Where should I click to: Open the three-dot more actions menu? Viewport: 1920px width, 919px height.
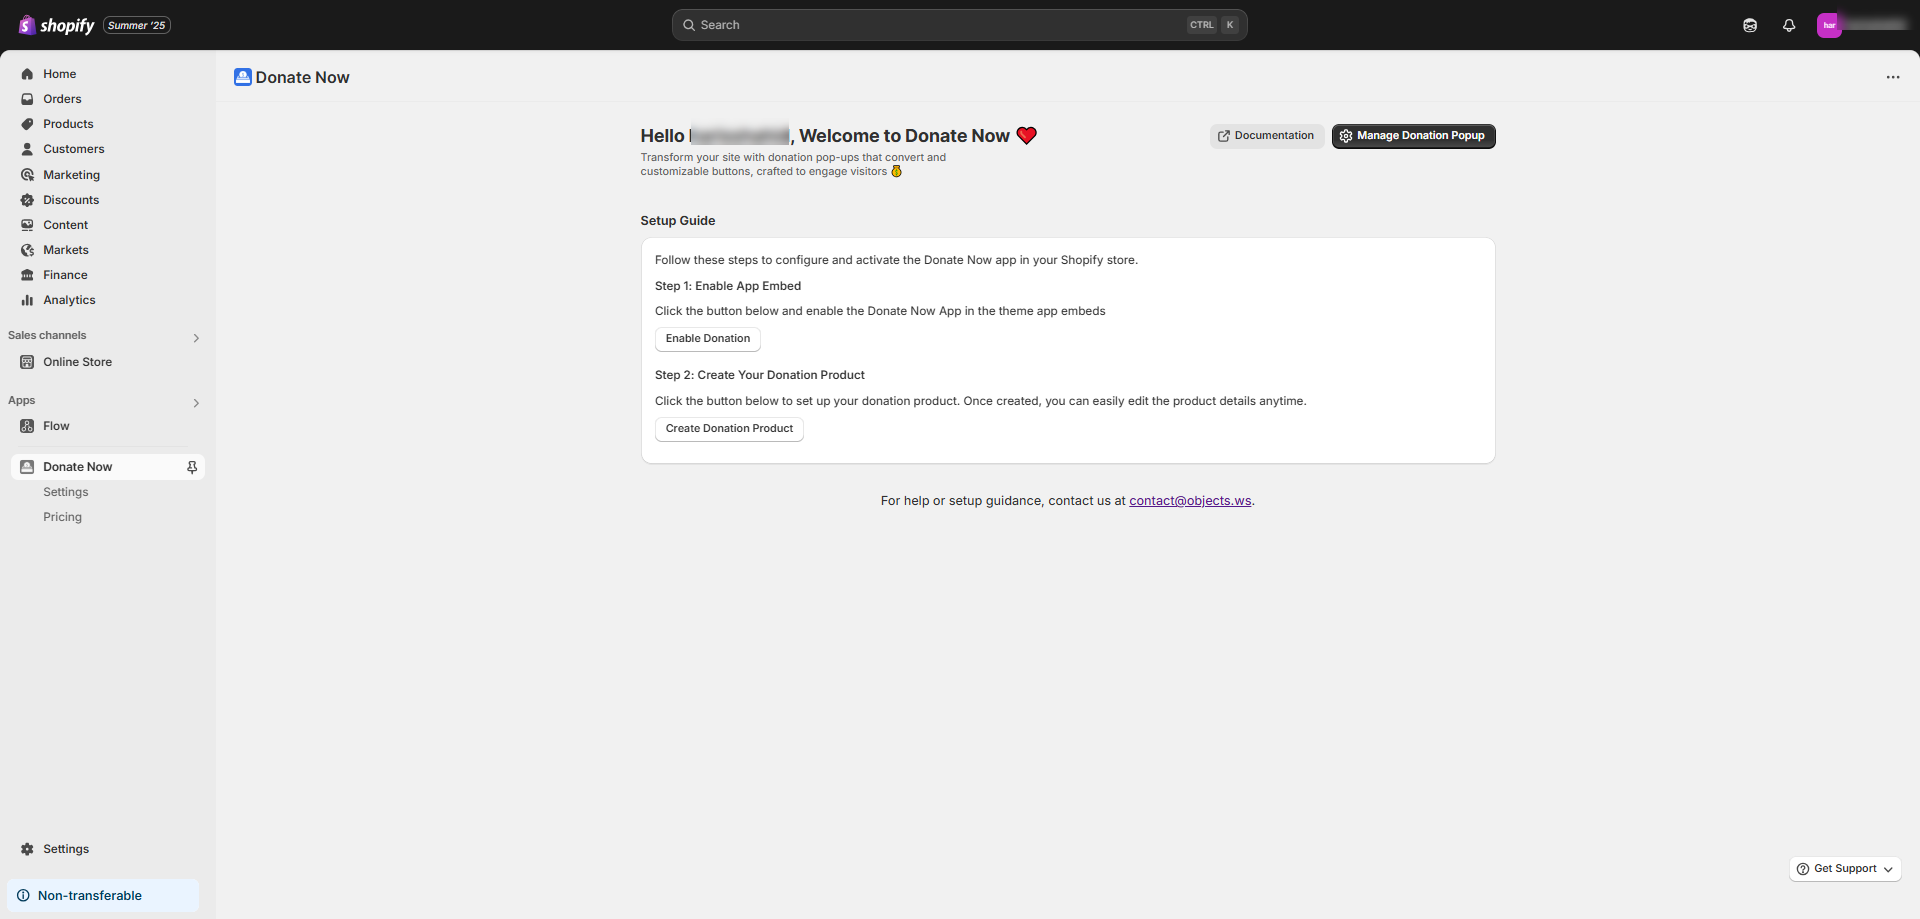click(1893, 77)
